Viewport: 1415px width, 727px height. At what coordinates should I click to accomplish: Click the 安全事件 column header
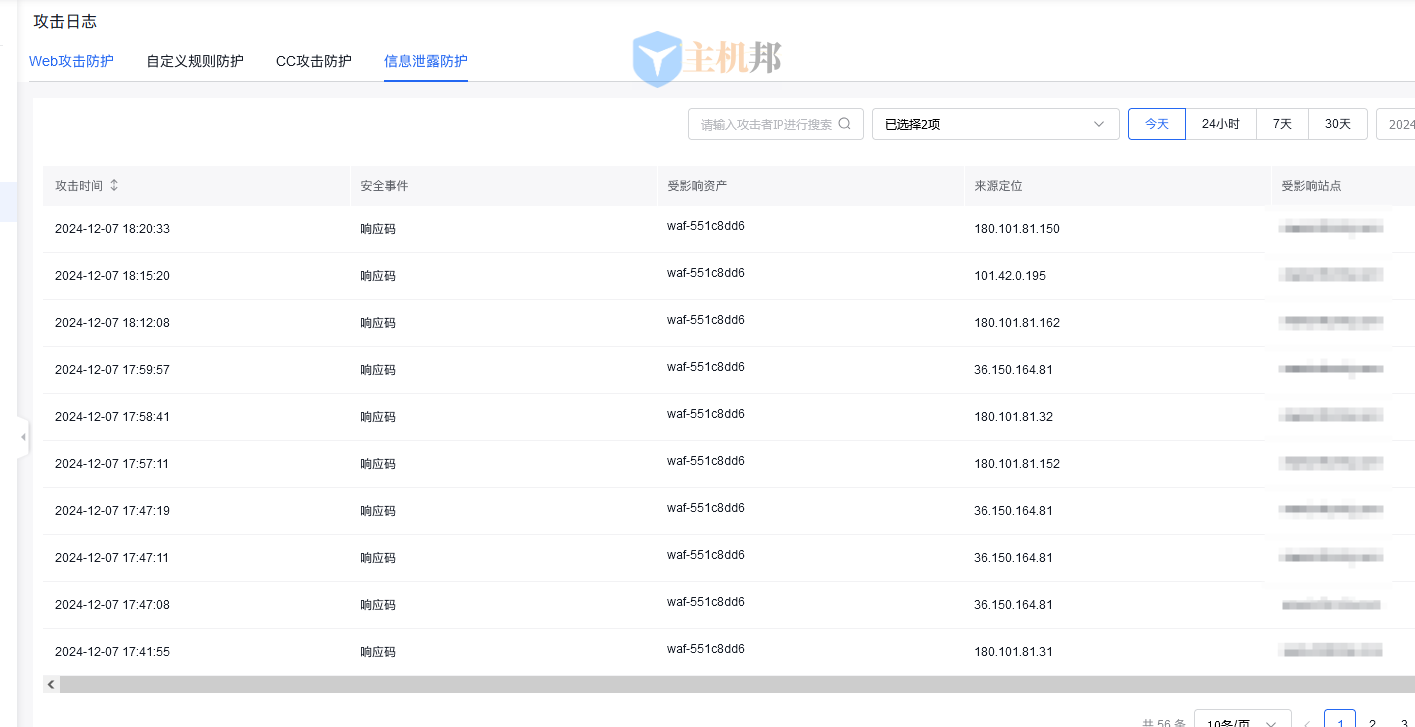(384, 186)
